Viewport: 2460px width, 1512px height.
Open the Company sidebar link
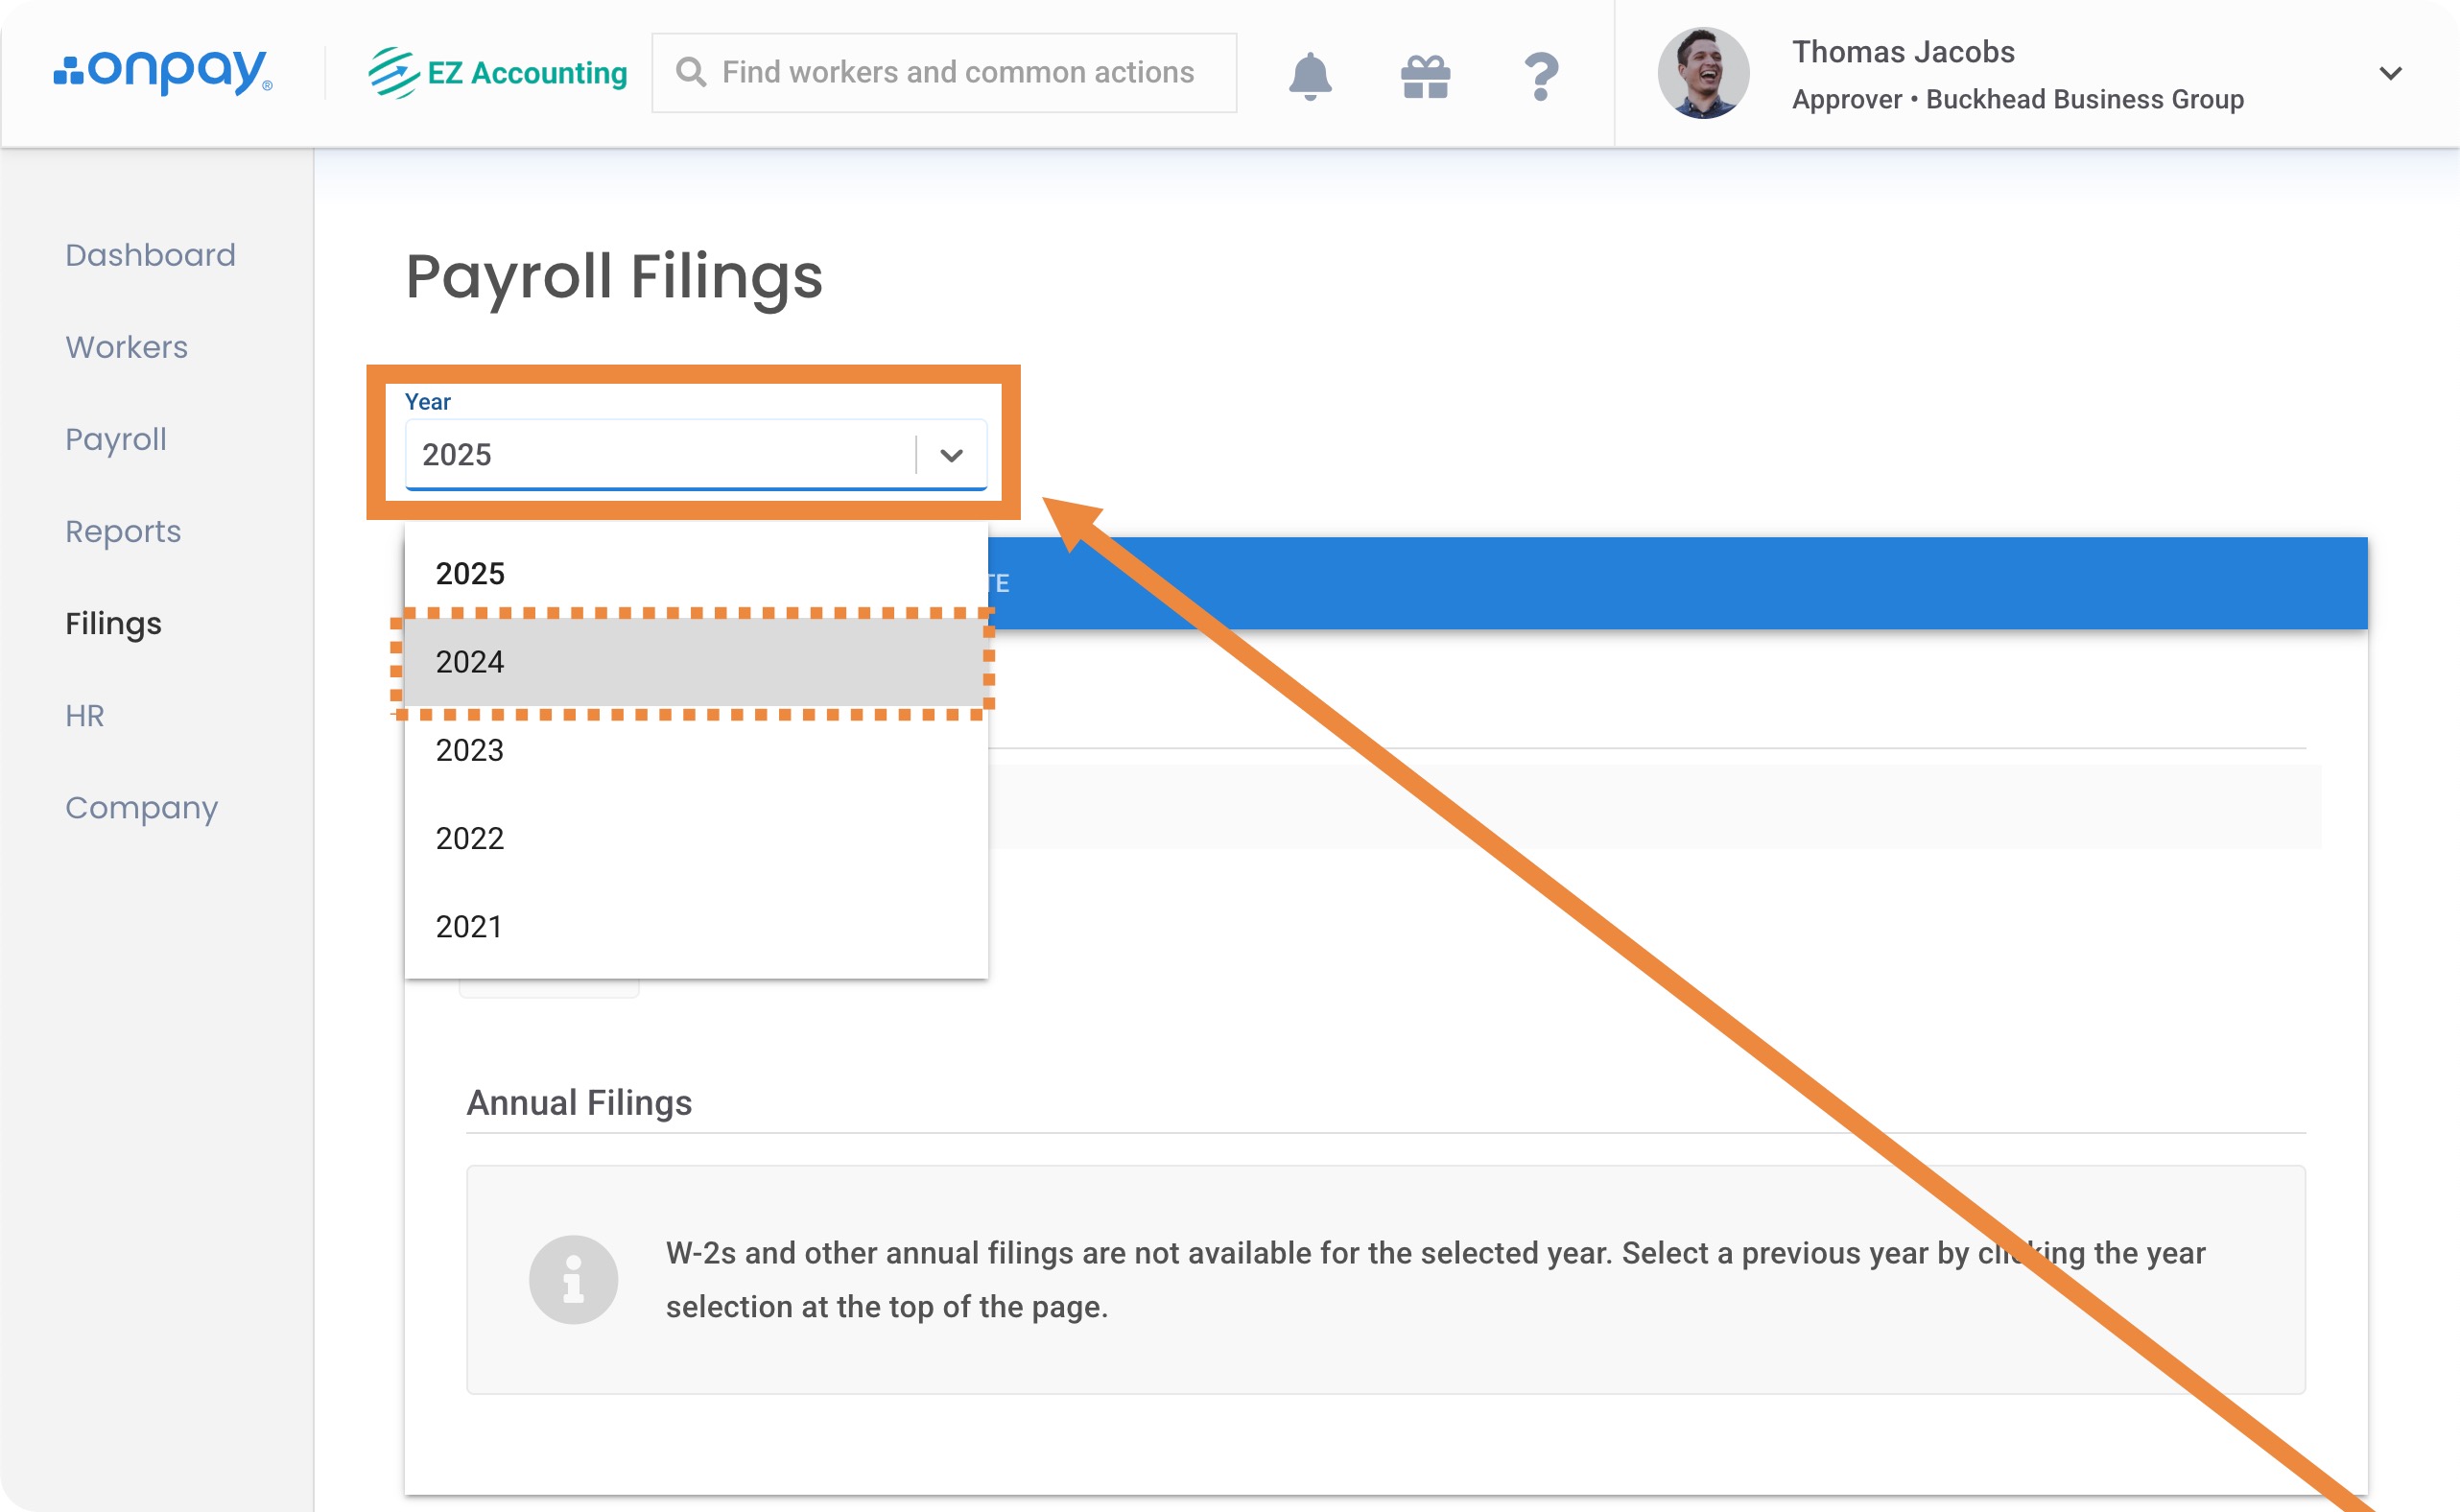[141, 807]
